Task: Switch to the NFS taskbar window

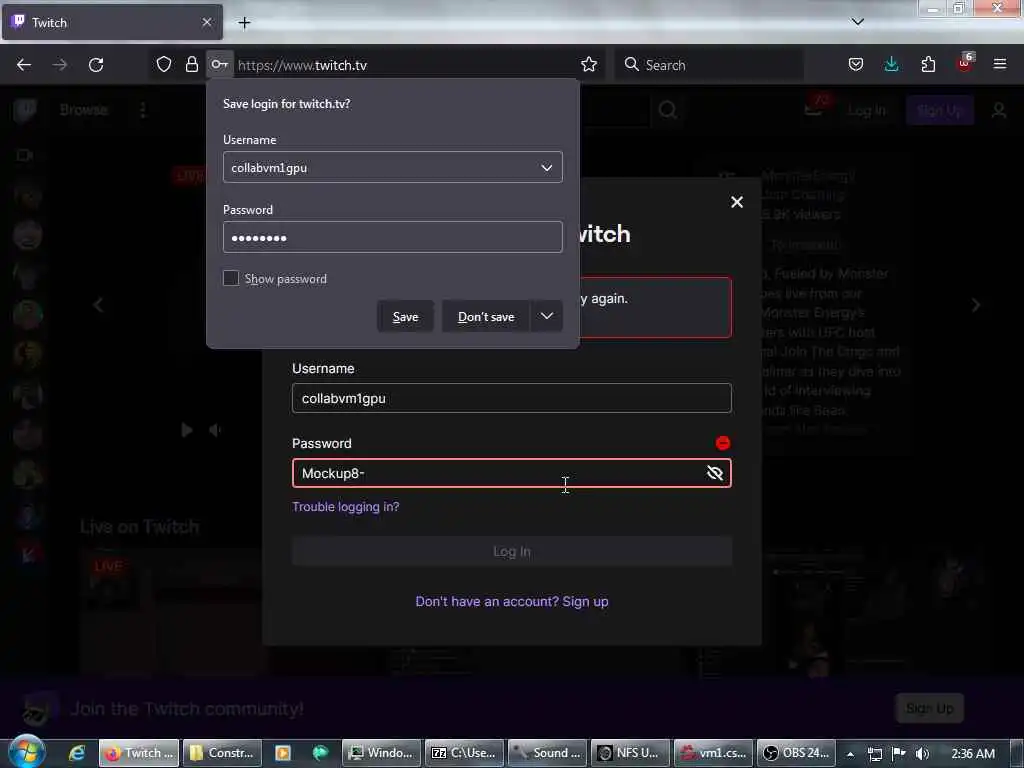Action: [631, 753]
